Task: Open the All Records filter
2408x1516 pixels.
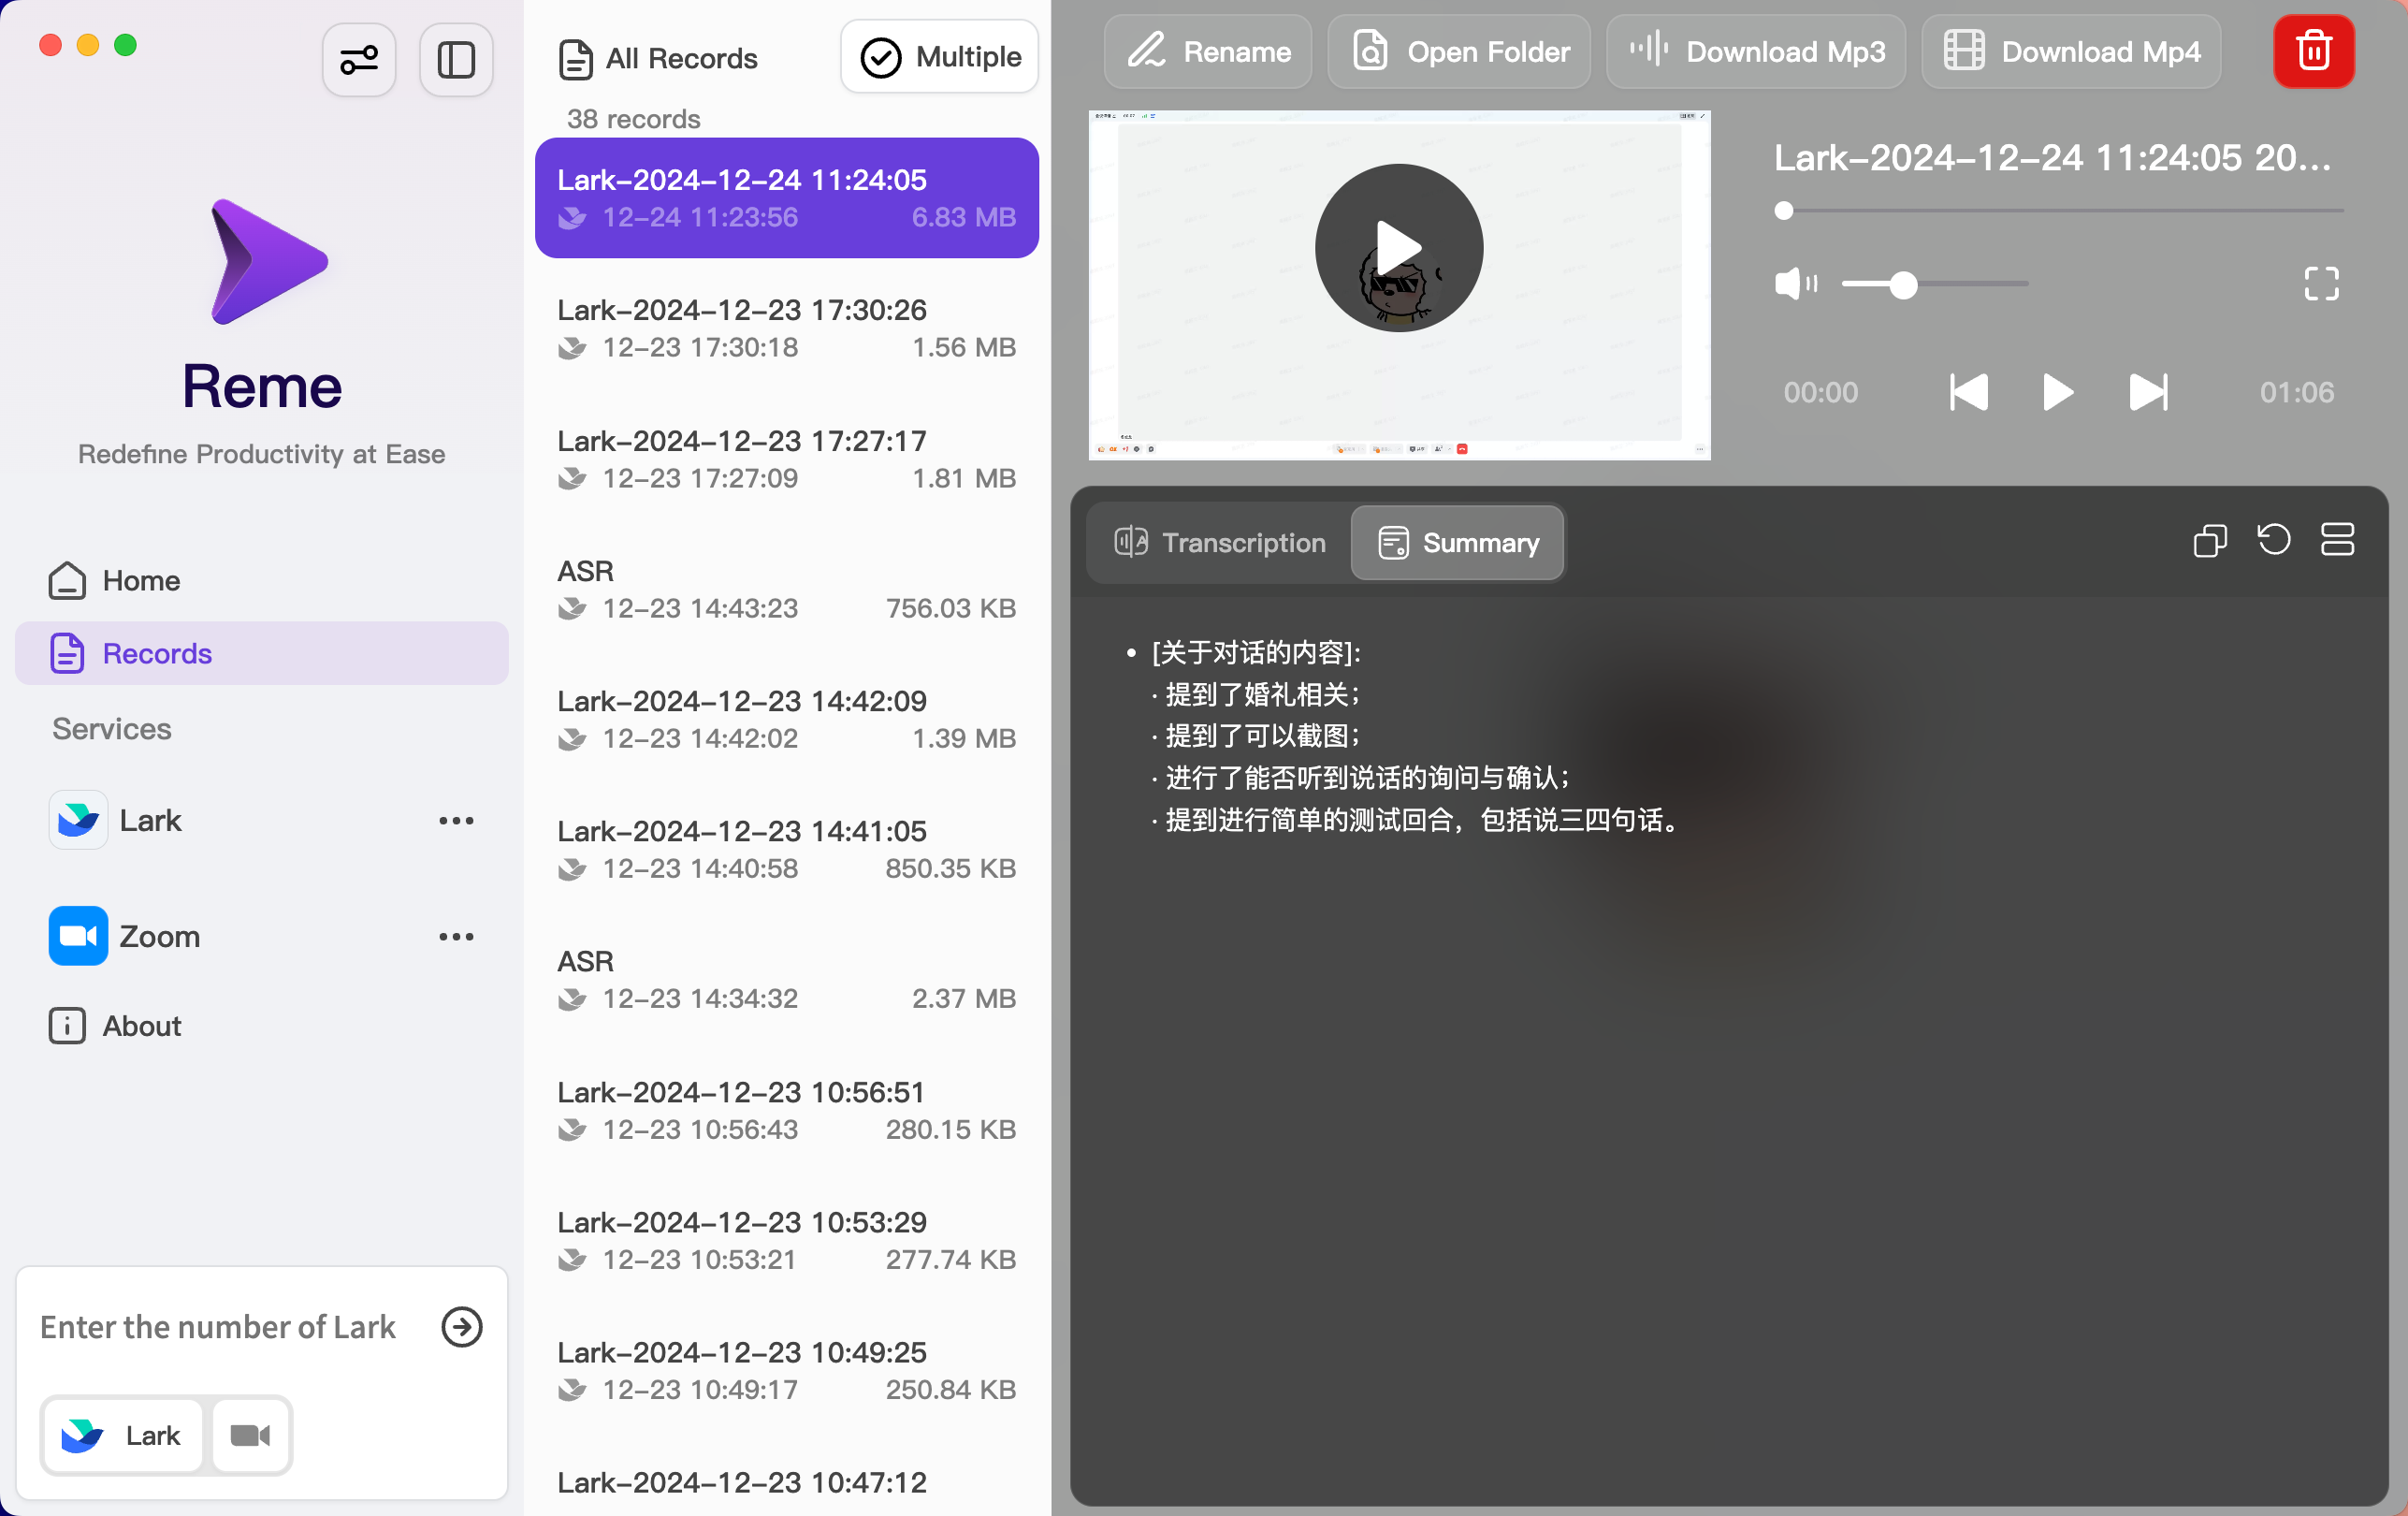Action: pyautogui.click(x=658, y=59)
